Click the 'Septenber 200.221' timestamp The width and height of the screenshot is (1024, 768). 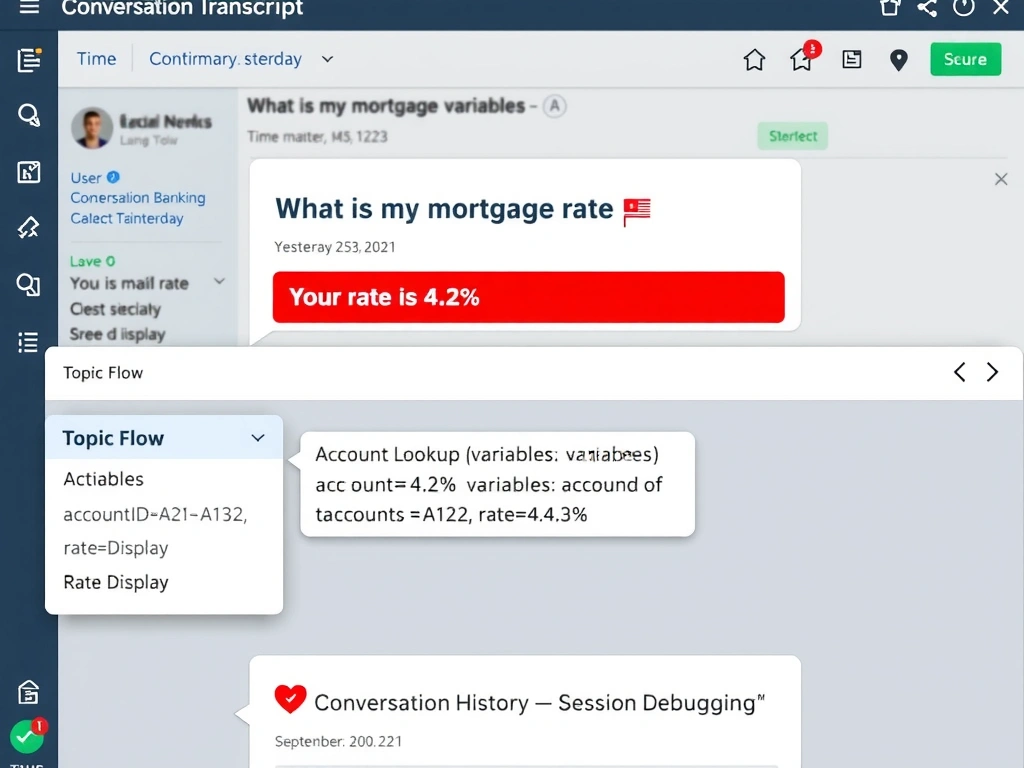[x=338, y=741]
